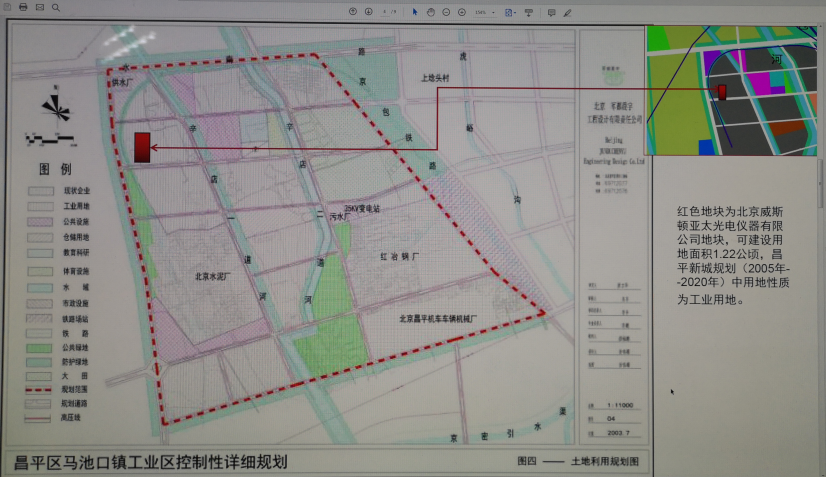Go to the previous page with up arrow
This screenshot has width=826, height=477.
[353, 11]
